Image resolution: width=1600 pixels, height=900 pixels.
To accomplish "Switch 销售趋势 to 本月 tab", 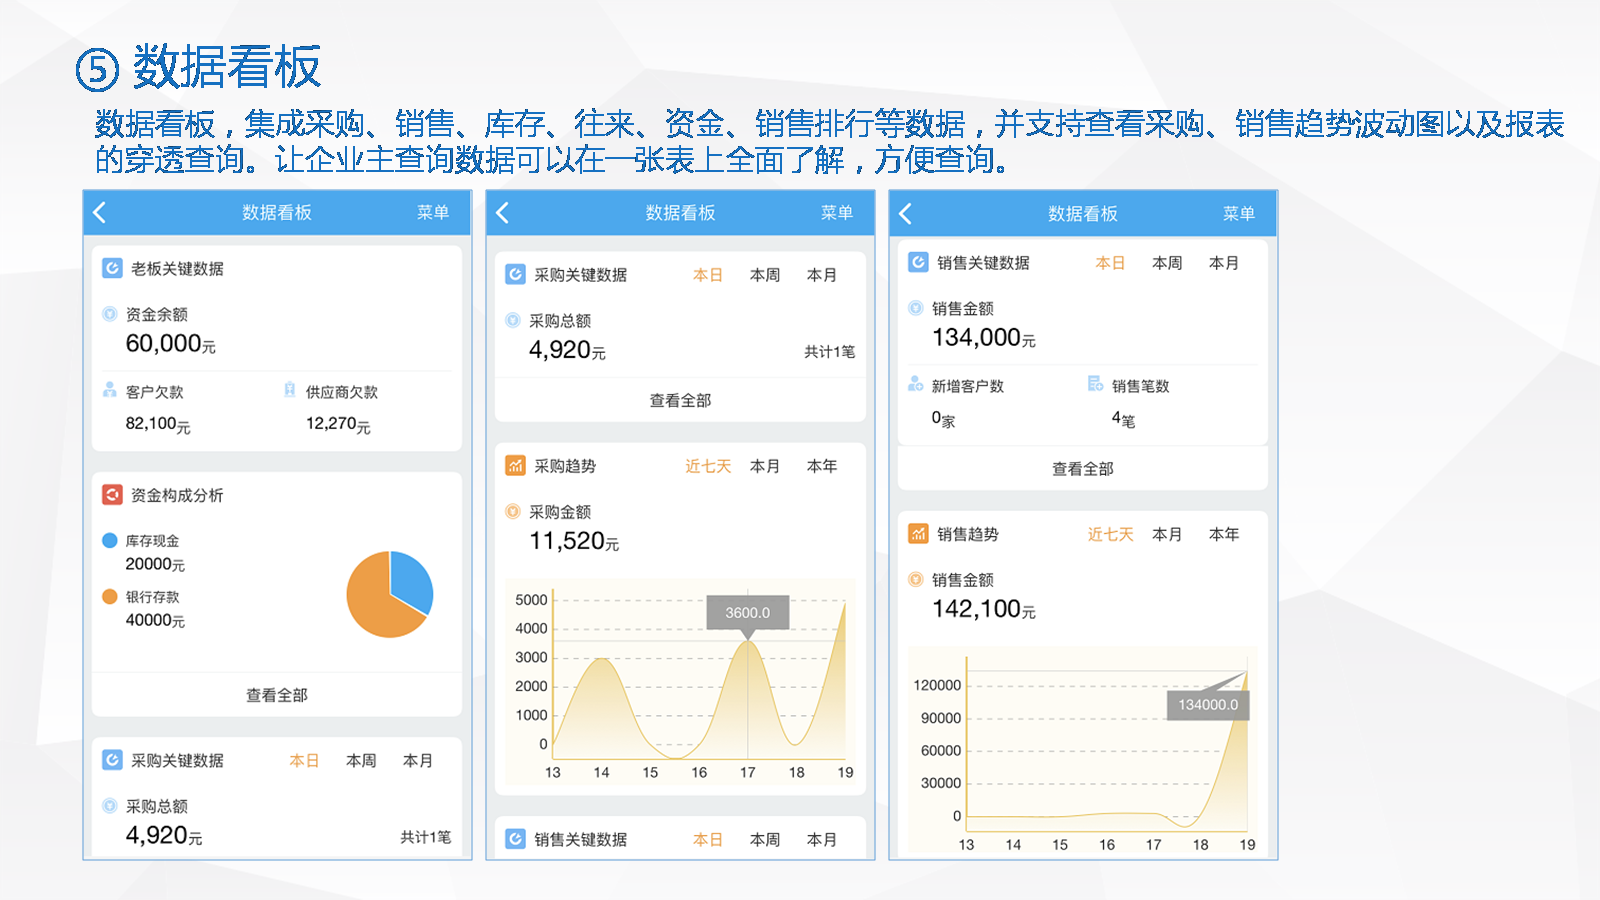I will click(x=1167, y=534).
